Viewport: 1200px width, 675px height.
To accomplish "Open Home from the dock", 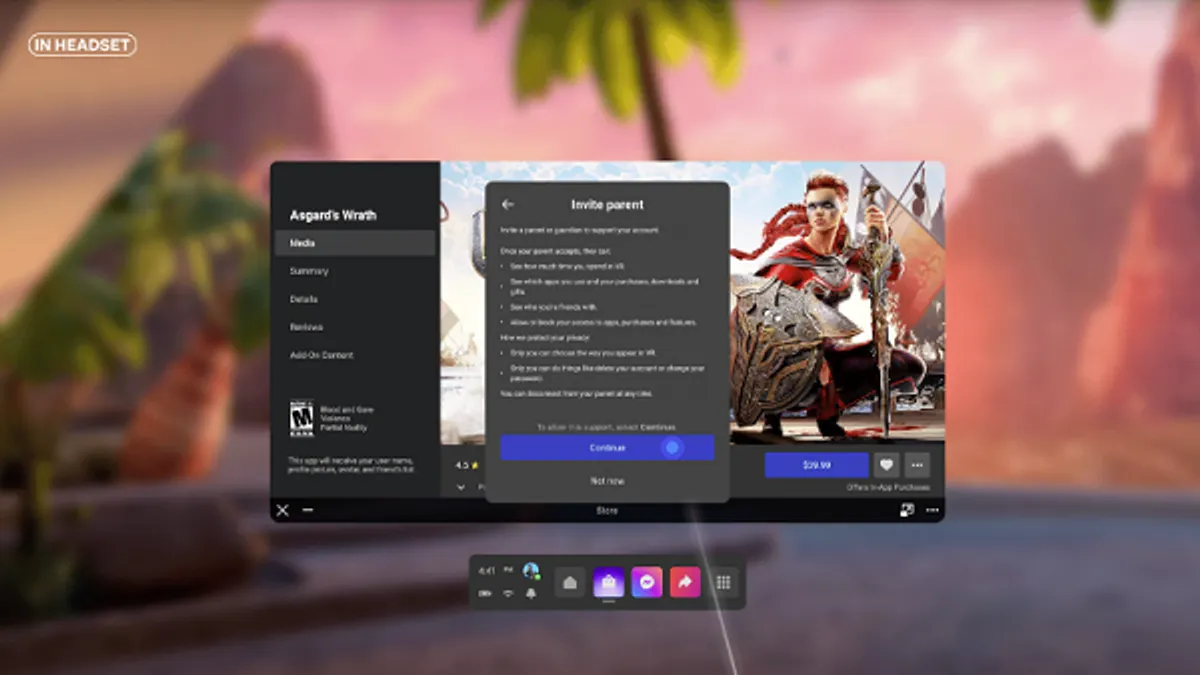I will click(x=570, y=582).
